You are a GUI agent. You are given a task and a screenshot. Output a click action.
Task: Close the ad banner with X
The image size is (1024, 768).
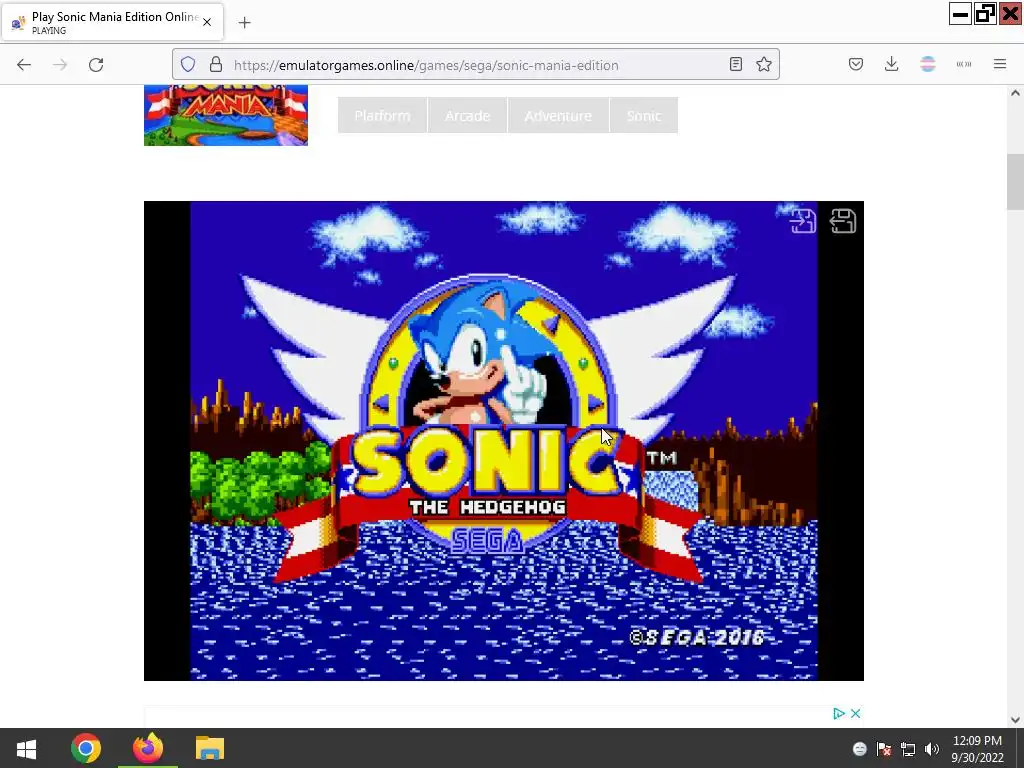tap(856, 713)
